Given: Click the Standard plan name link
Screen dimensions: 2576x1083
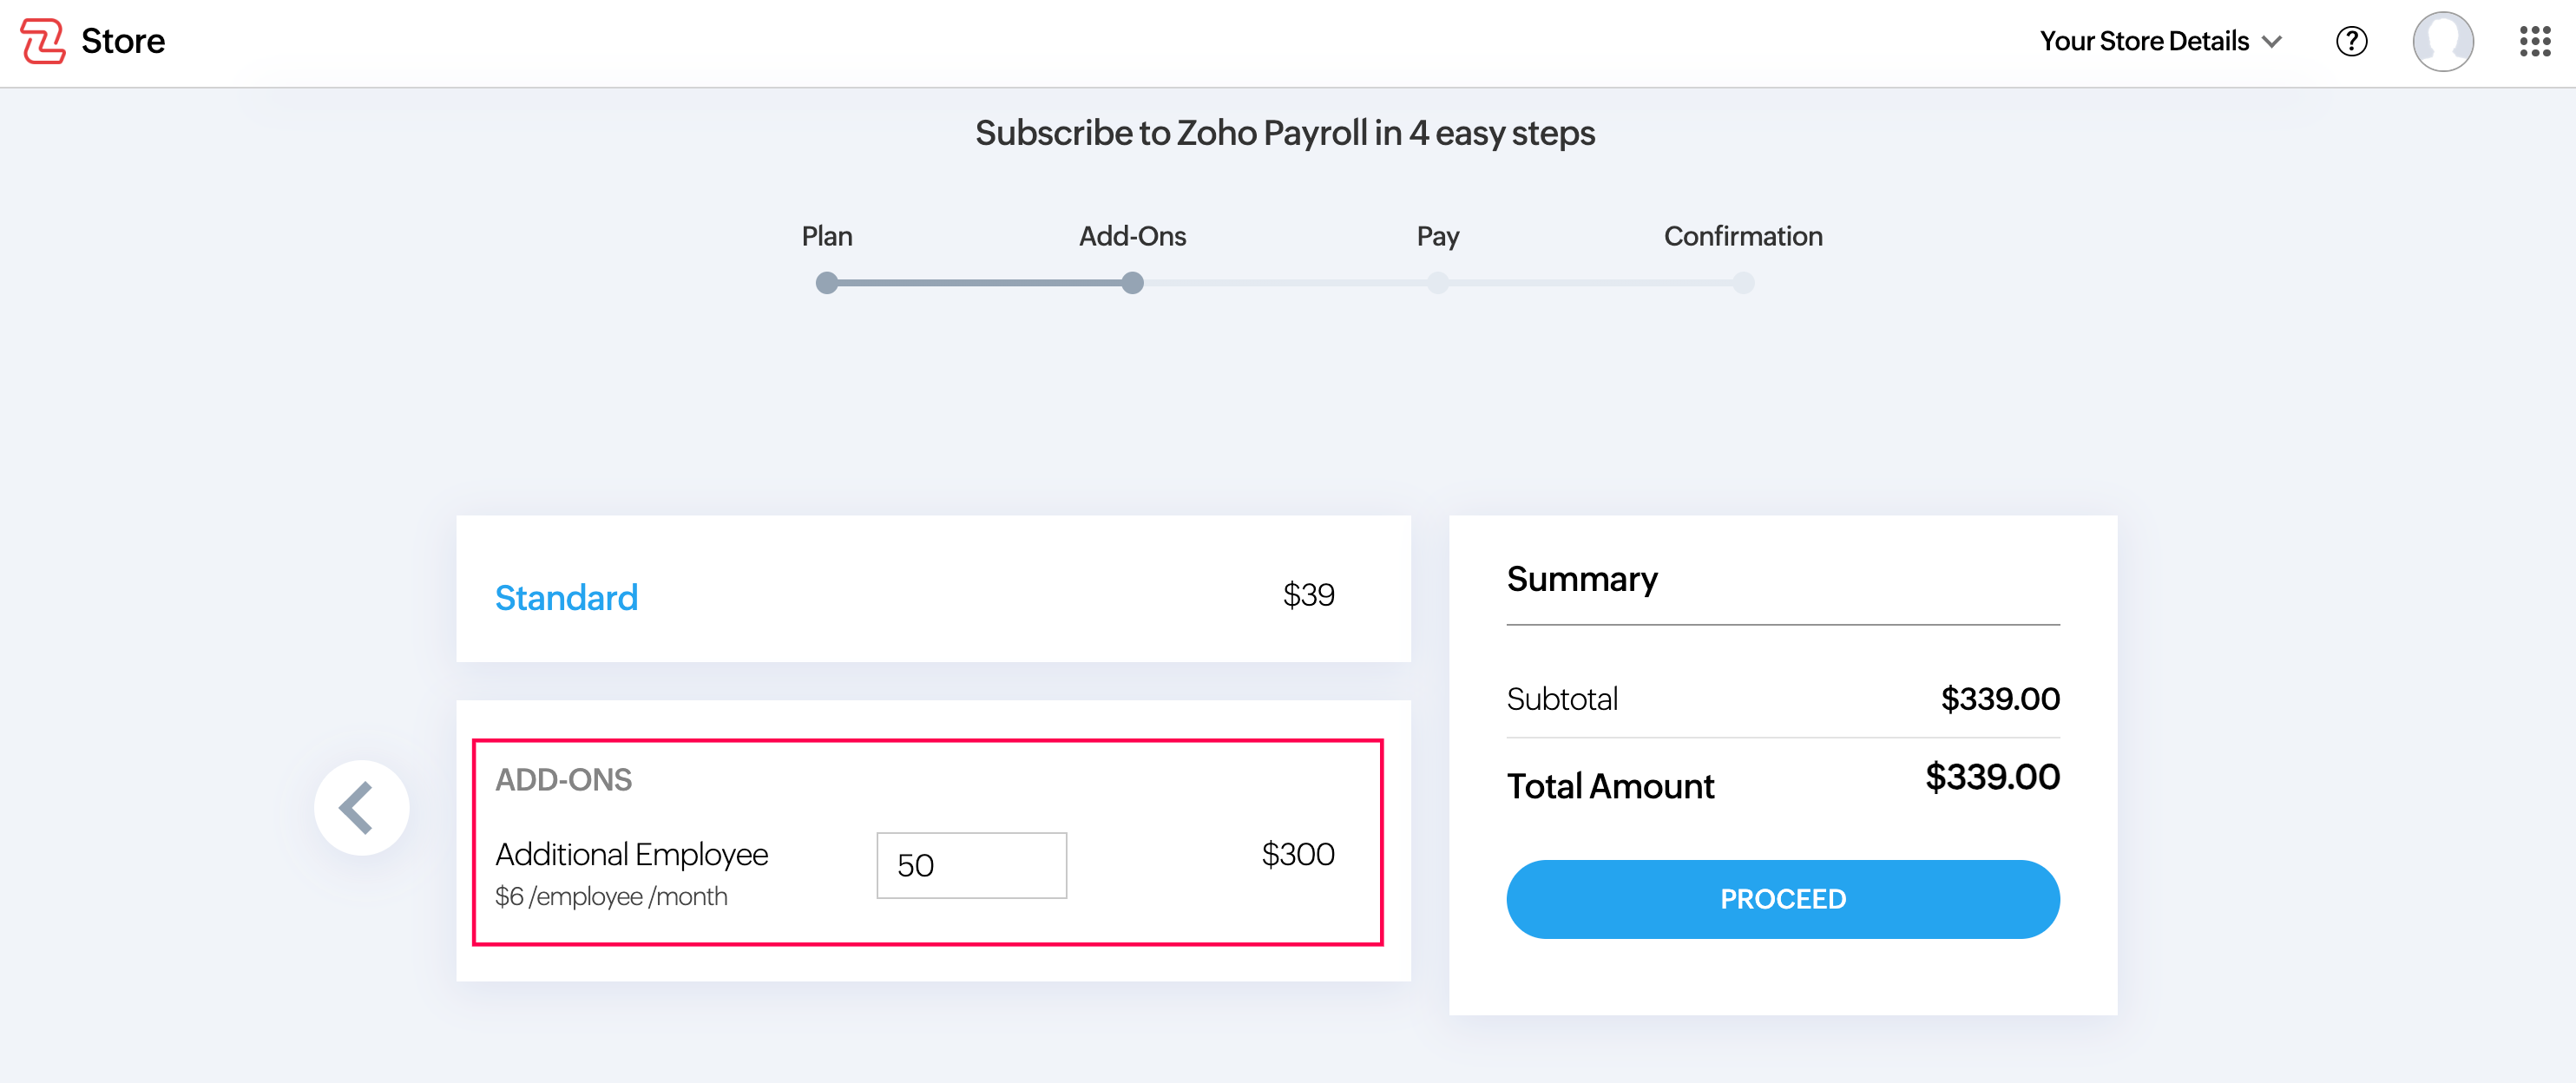Looking at the screenshot, I should click(566, 597).
